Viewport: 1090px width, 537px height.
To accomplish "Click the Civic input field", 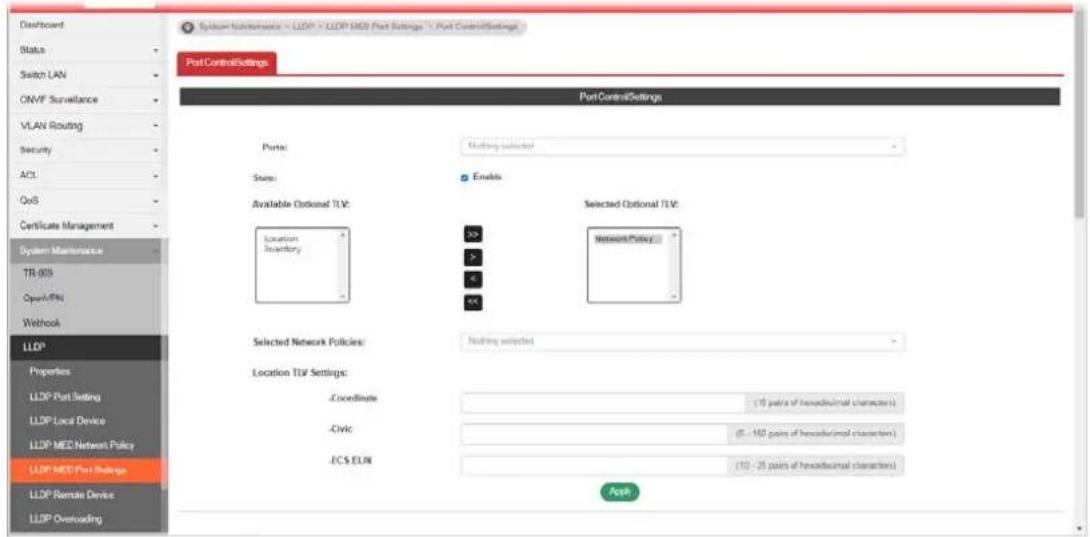I will [x=595, y=433].
